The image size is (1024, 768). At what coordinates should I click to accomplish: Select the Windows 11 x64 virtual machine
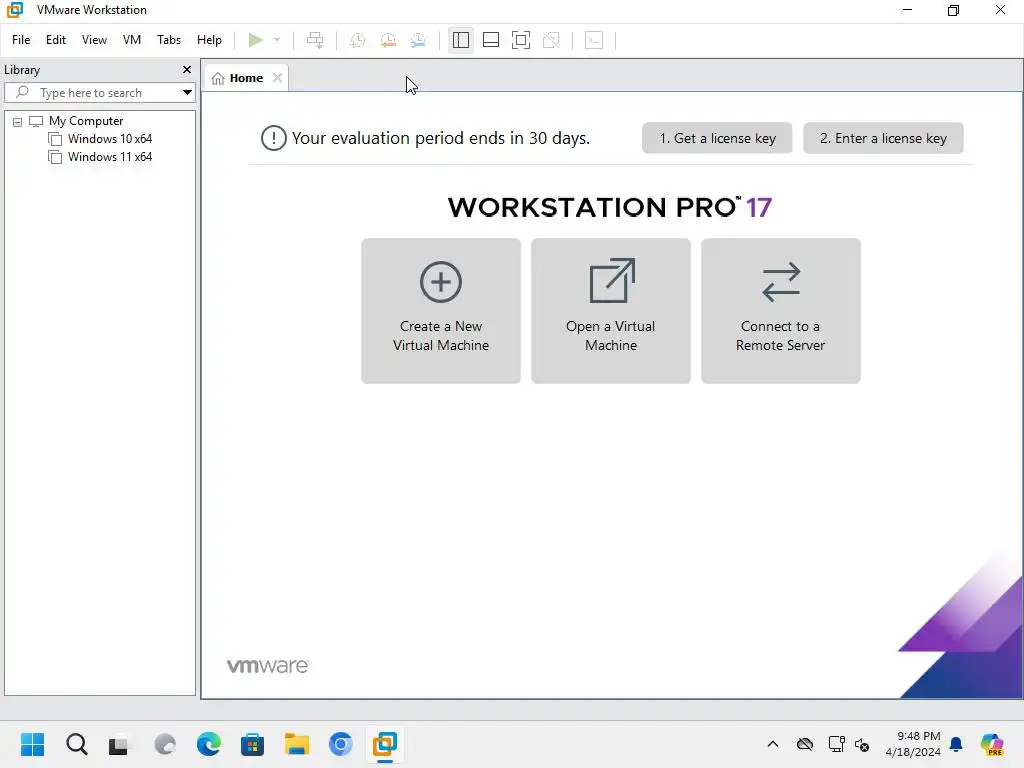[x=110, y=157]
